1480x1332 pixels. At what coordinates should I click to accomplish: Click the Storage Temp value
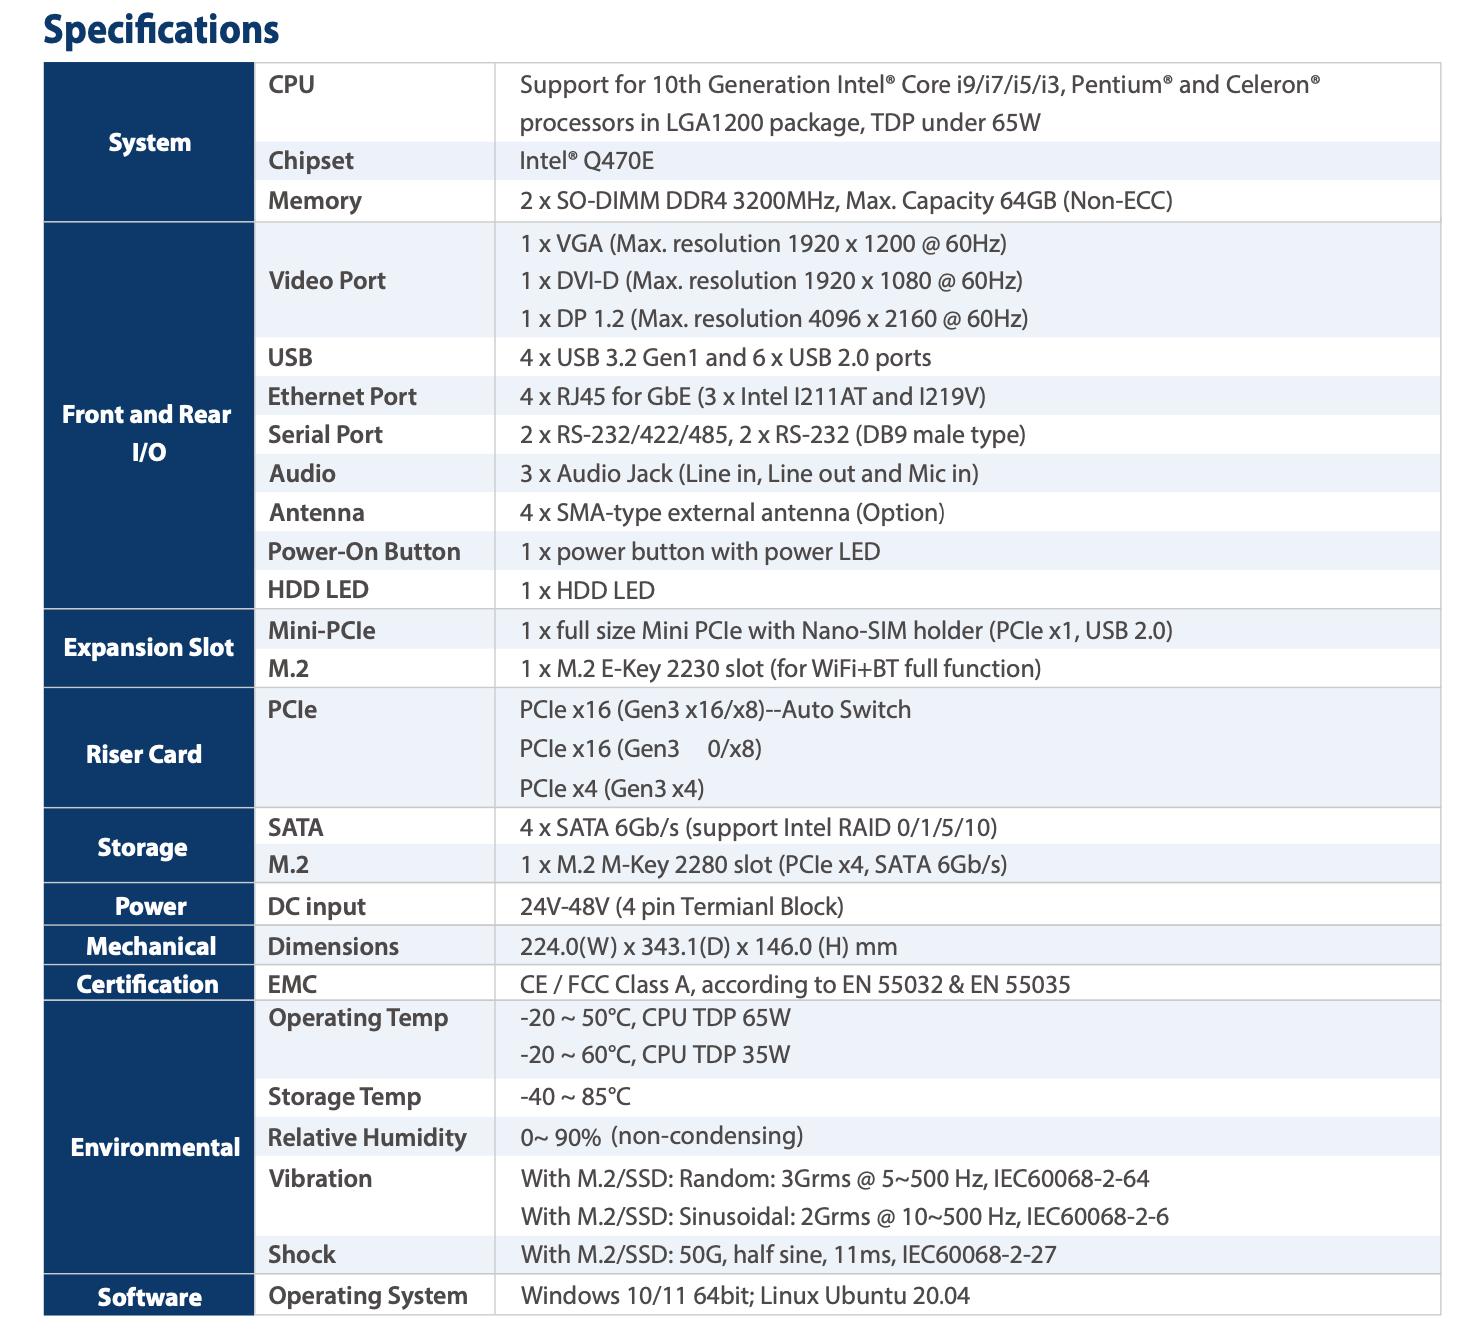(575, 1097)
